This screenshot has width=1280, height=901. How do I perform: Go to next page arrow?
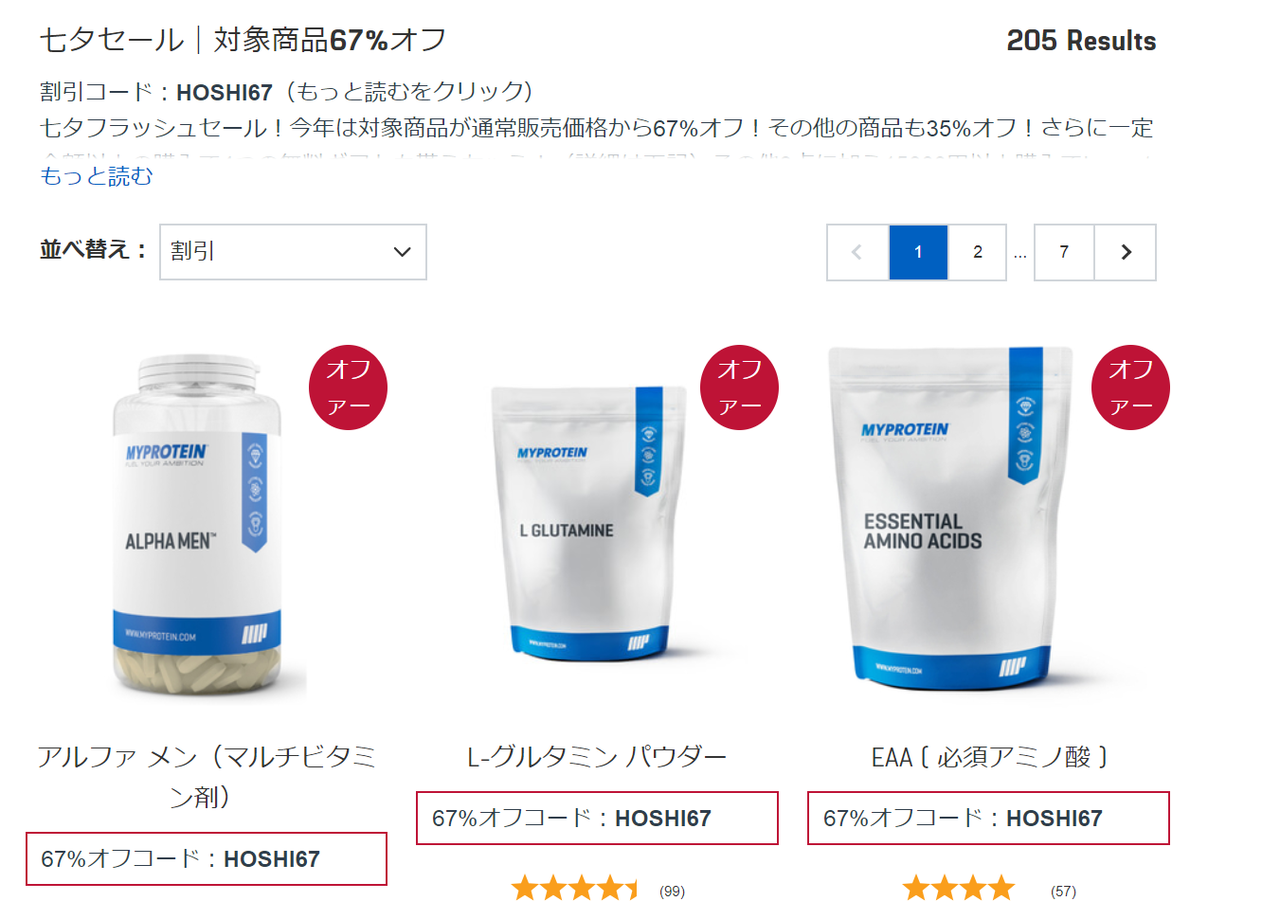coord(1125,252)
